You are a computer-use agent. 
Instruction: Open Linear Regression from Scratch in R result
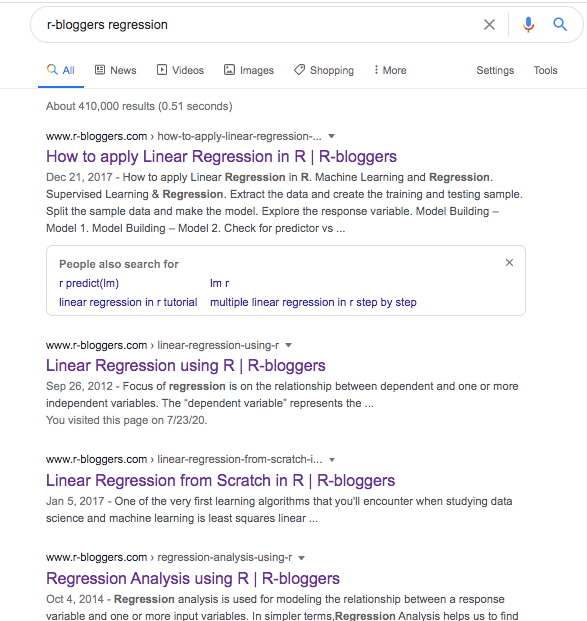[220, 480]
